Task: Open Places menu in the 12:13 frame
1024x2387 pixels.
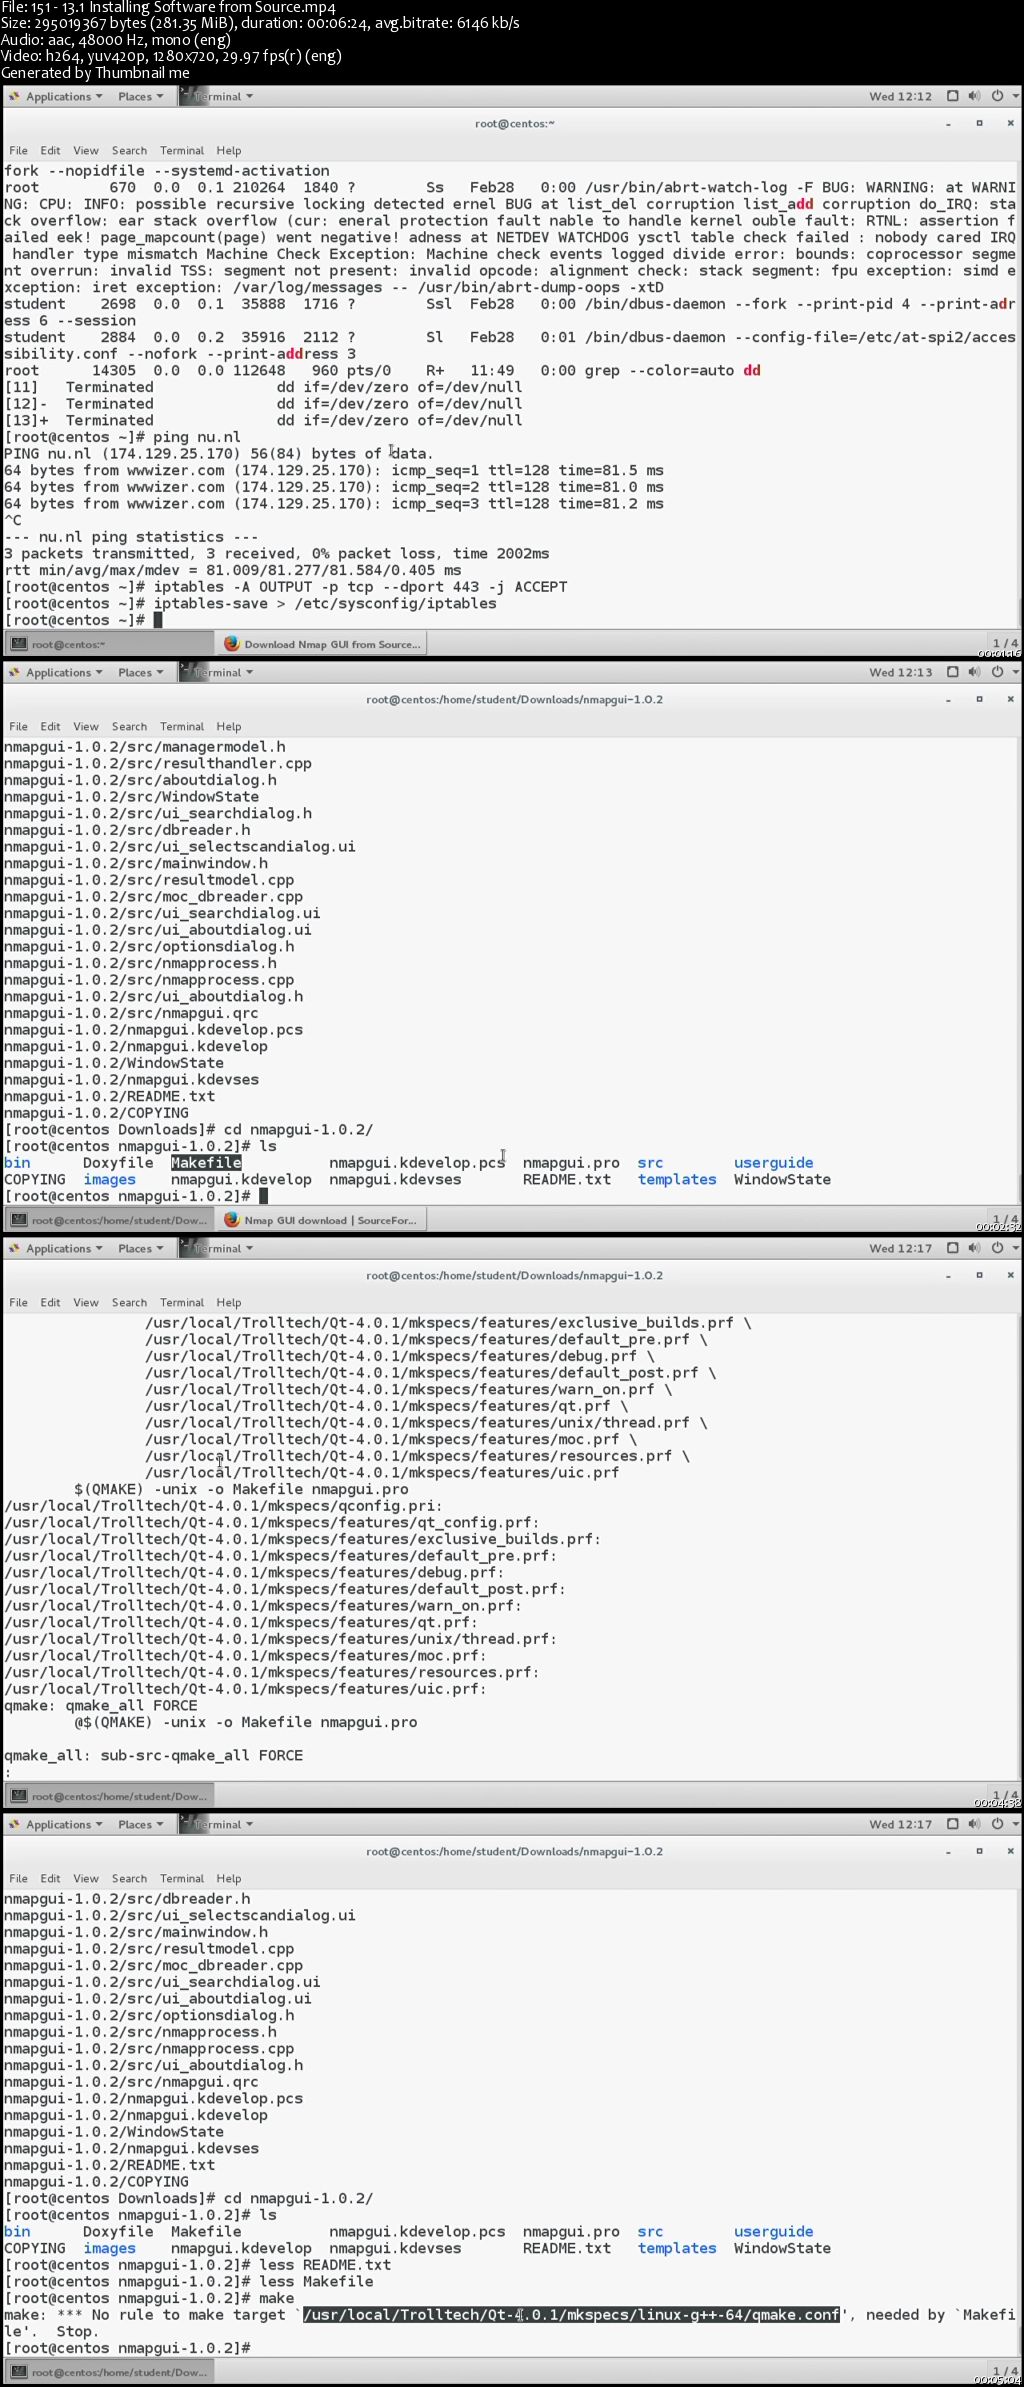Action: 140,673
